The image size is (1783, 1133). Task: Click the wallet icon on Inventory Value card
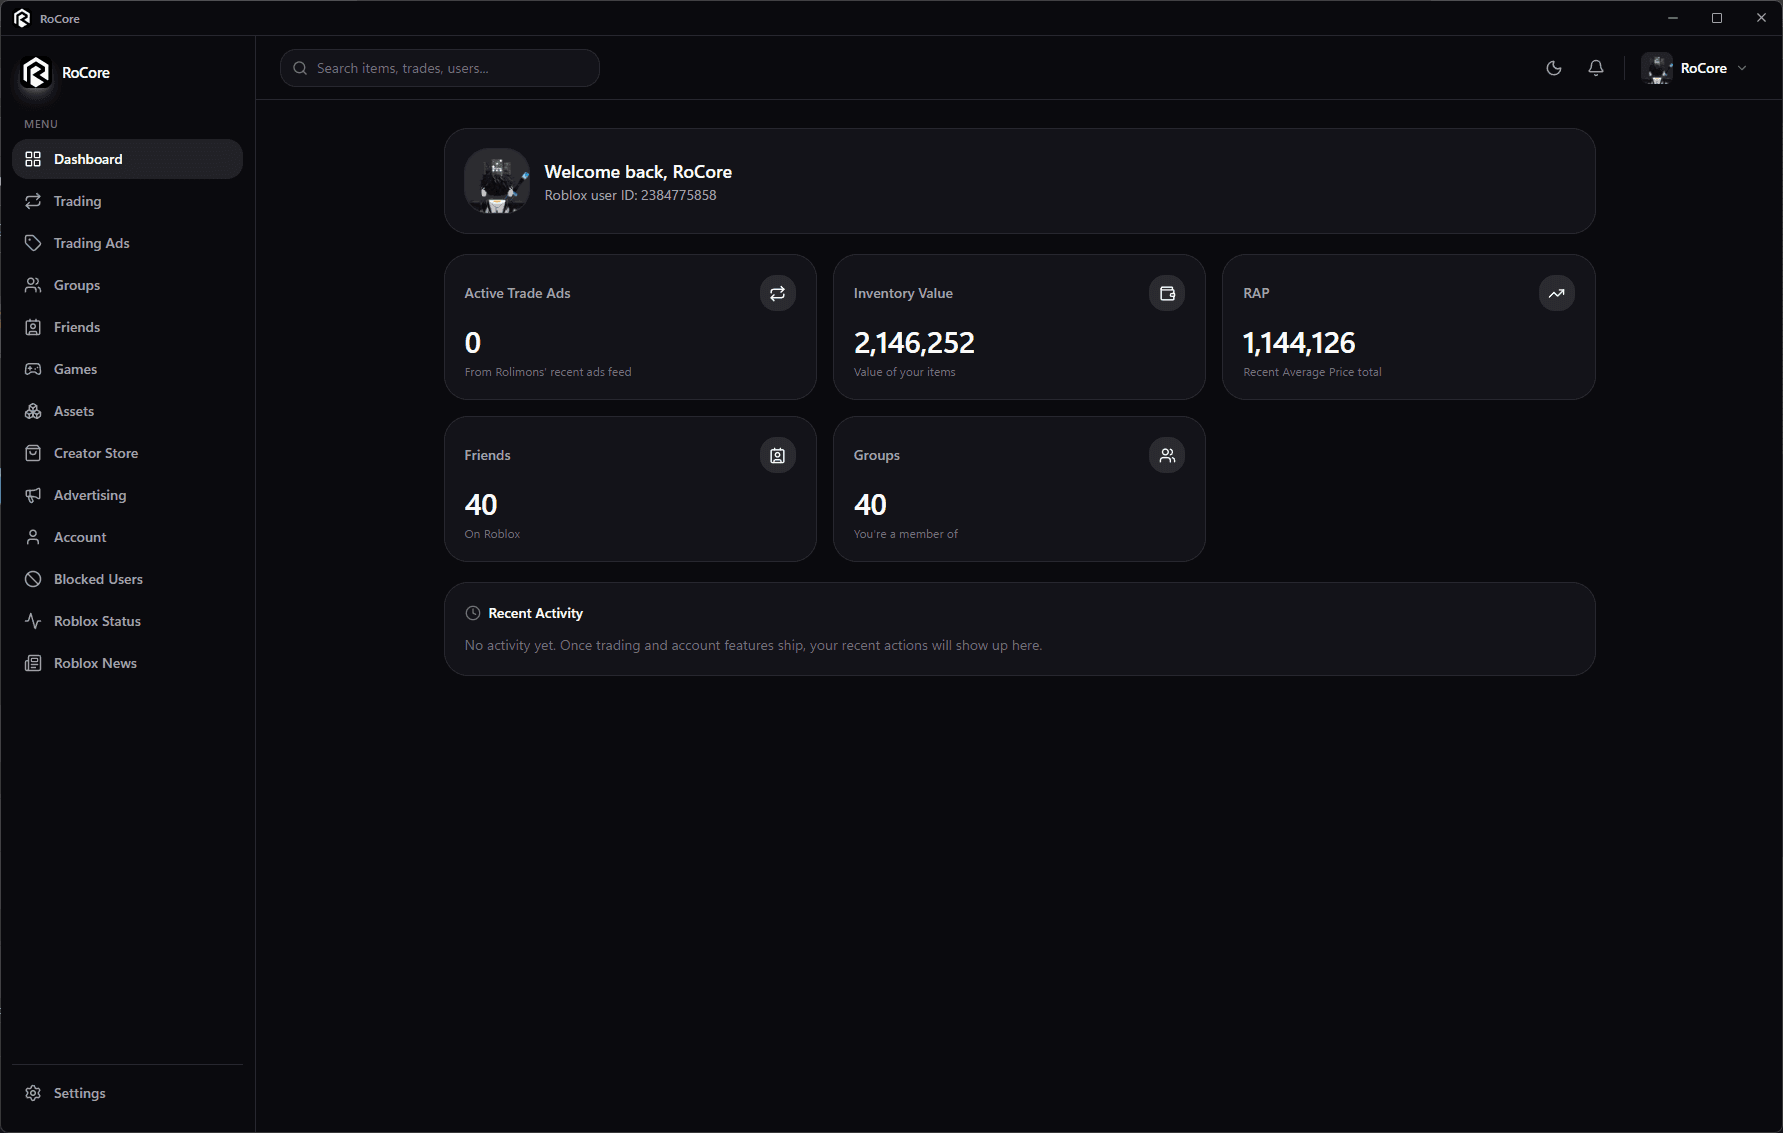tap(1167, 293)
